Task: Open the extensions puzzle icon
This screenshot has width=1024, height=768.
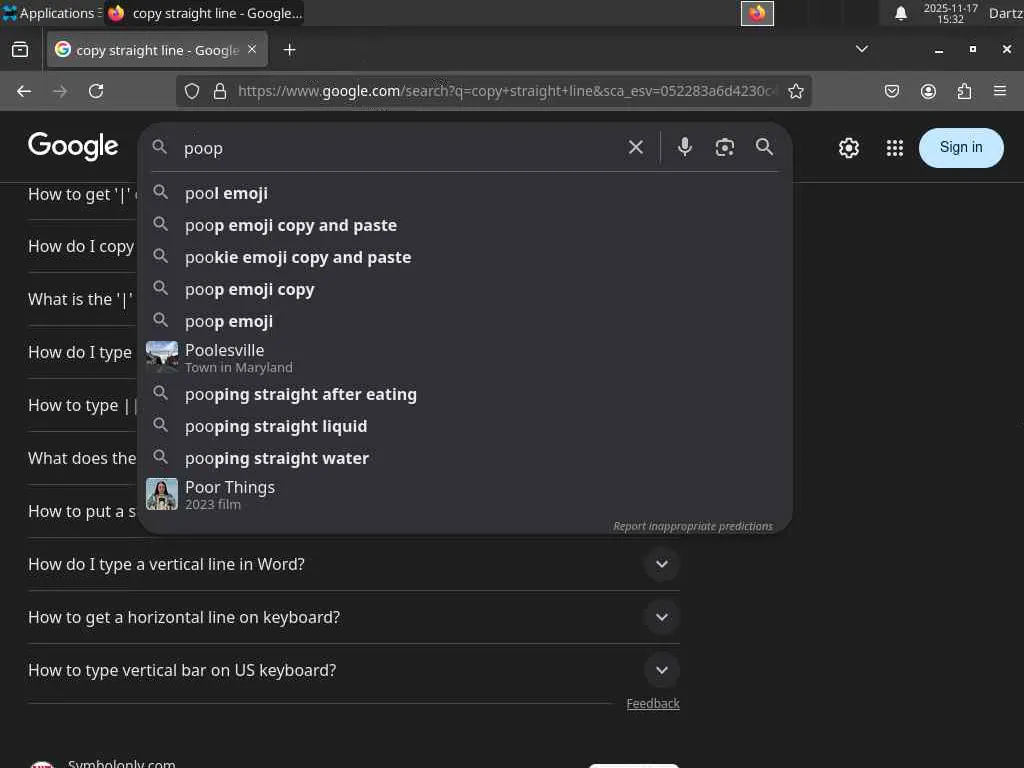Action: 964,91
